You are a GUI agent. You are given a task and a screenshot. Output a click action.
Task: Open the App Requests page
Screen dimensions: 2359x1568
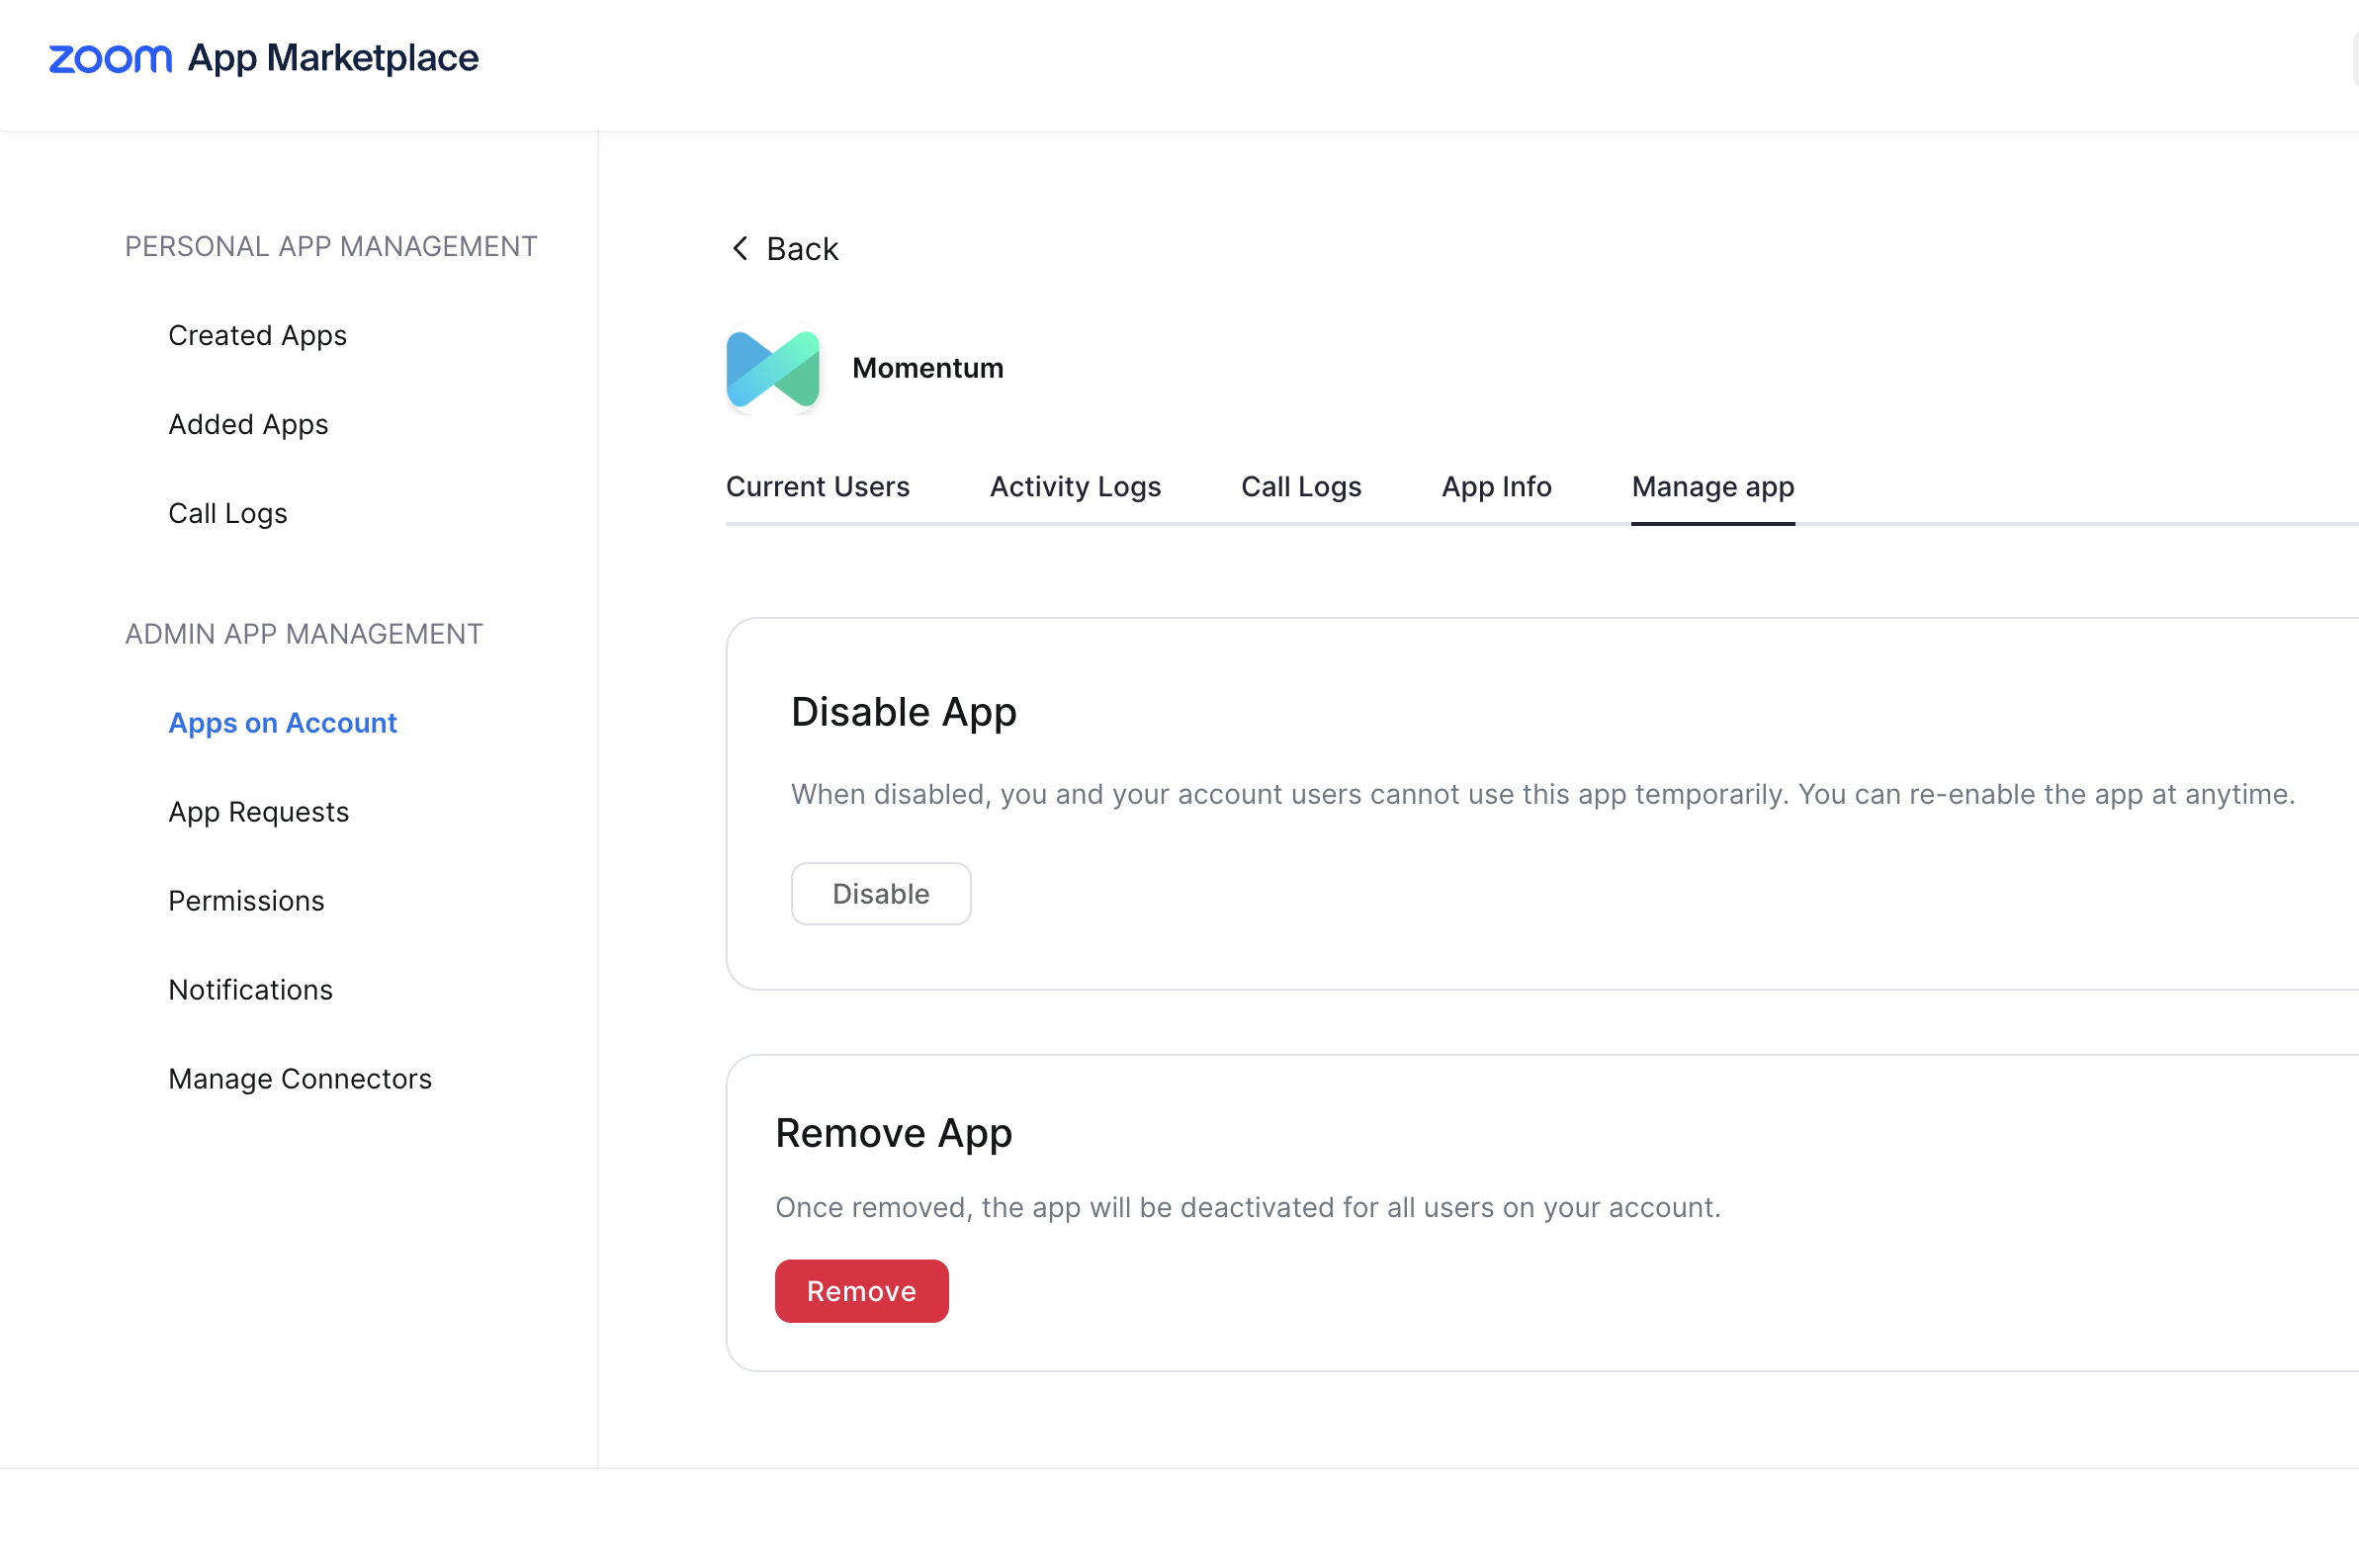258,812
